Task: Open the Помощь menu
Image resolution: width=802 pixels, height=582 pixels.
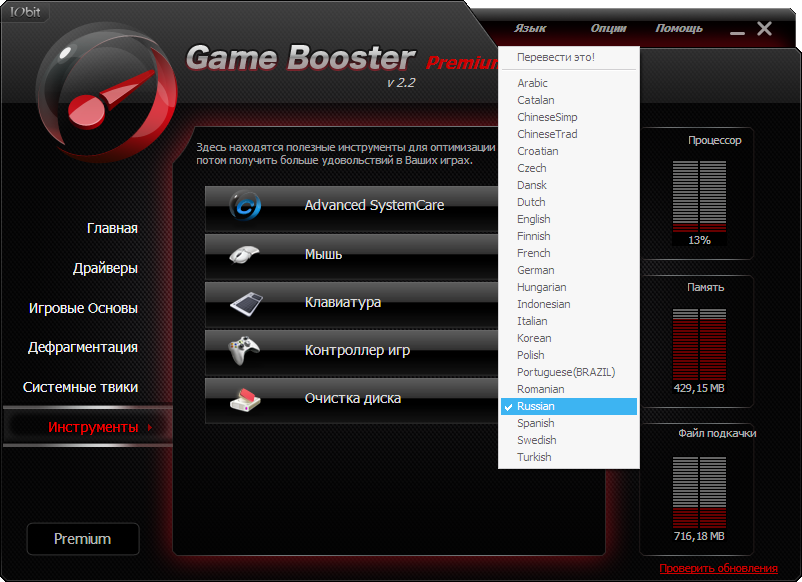Action: click(679, 29)
